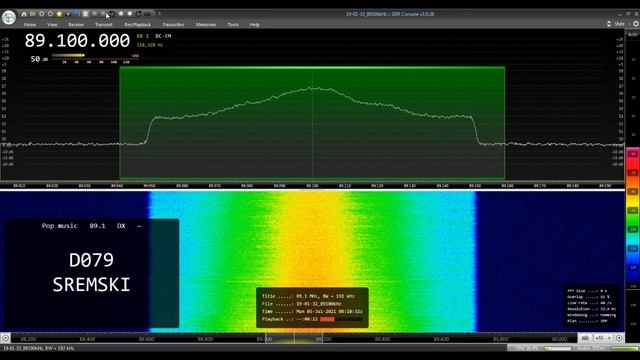The image size is (640, 360).
Task: Open the Style dropdown
Action: (620, 24)
